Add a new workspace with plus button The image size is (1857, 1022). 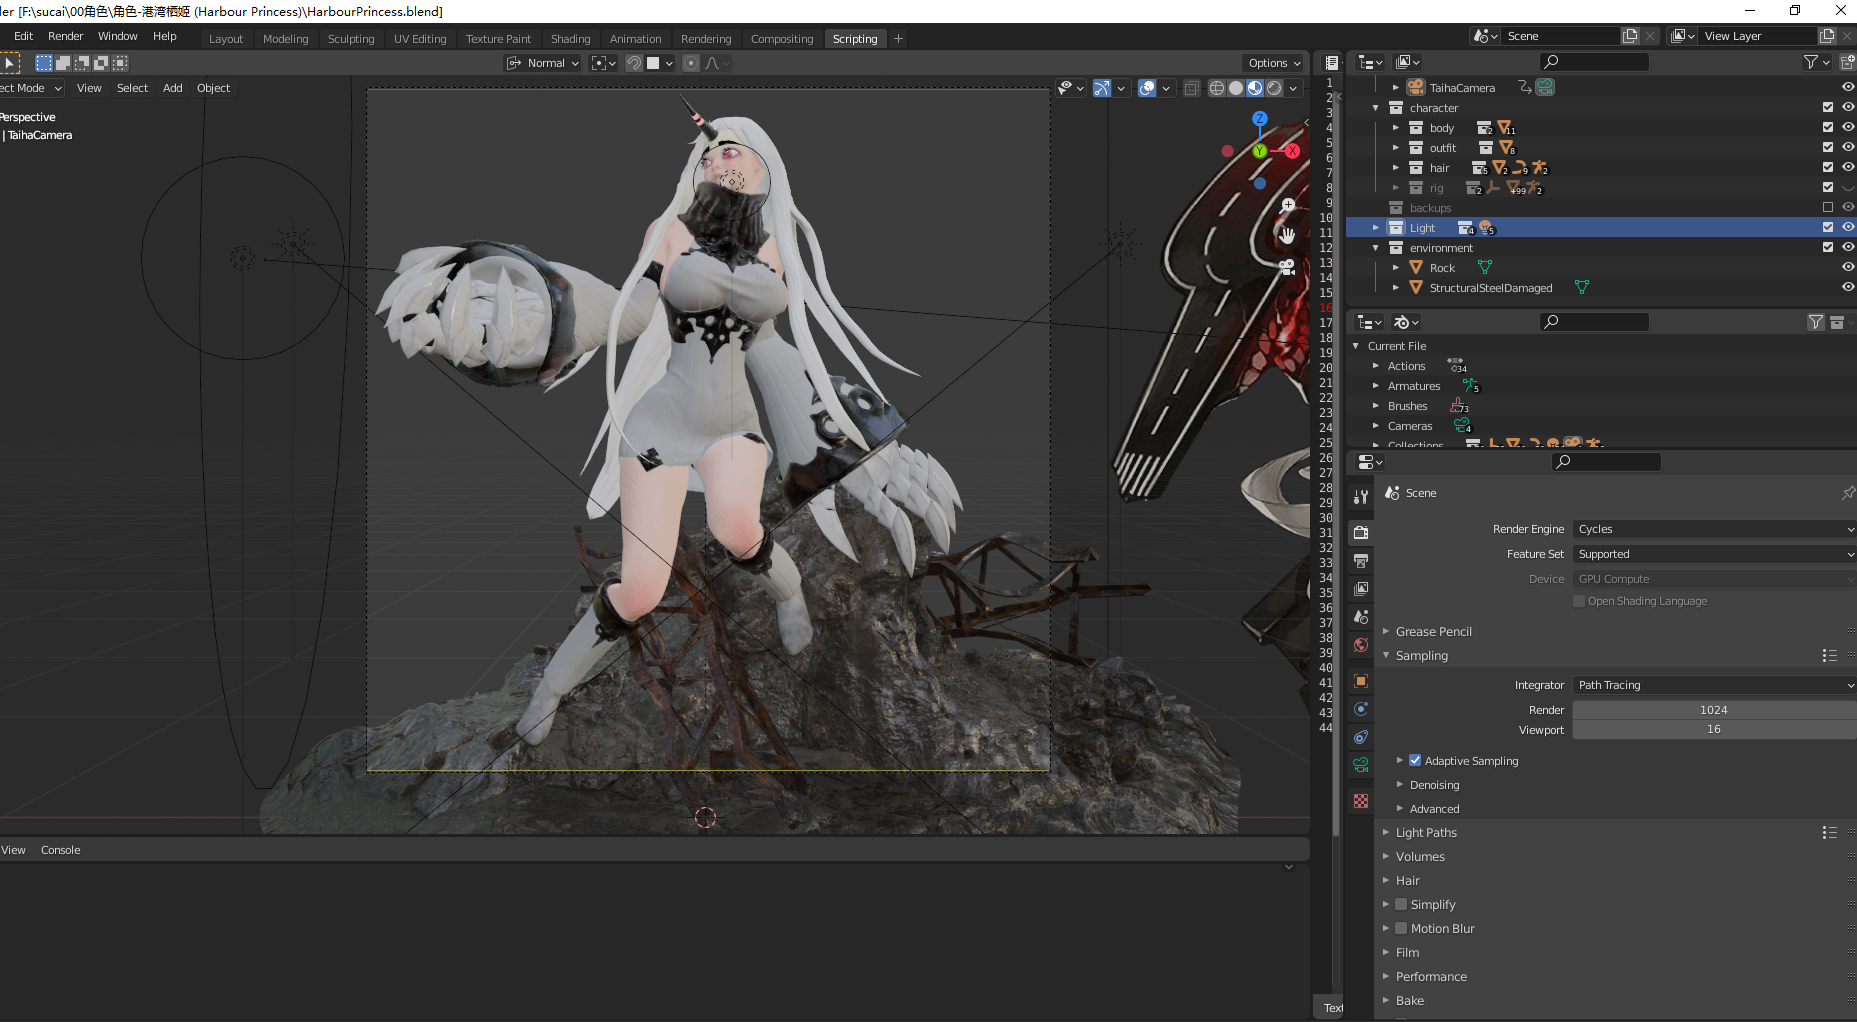[898, 39]
